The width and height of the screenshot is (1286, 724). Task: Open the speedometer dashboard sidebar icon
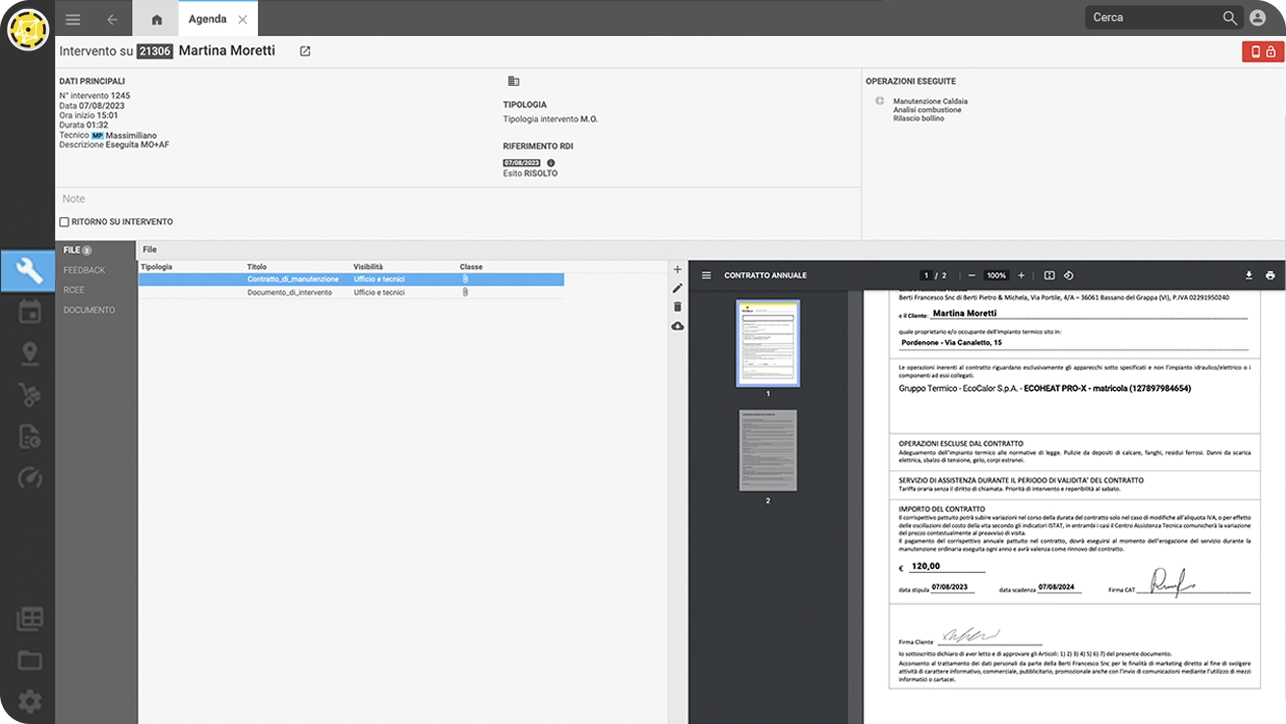[29, 478]
